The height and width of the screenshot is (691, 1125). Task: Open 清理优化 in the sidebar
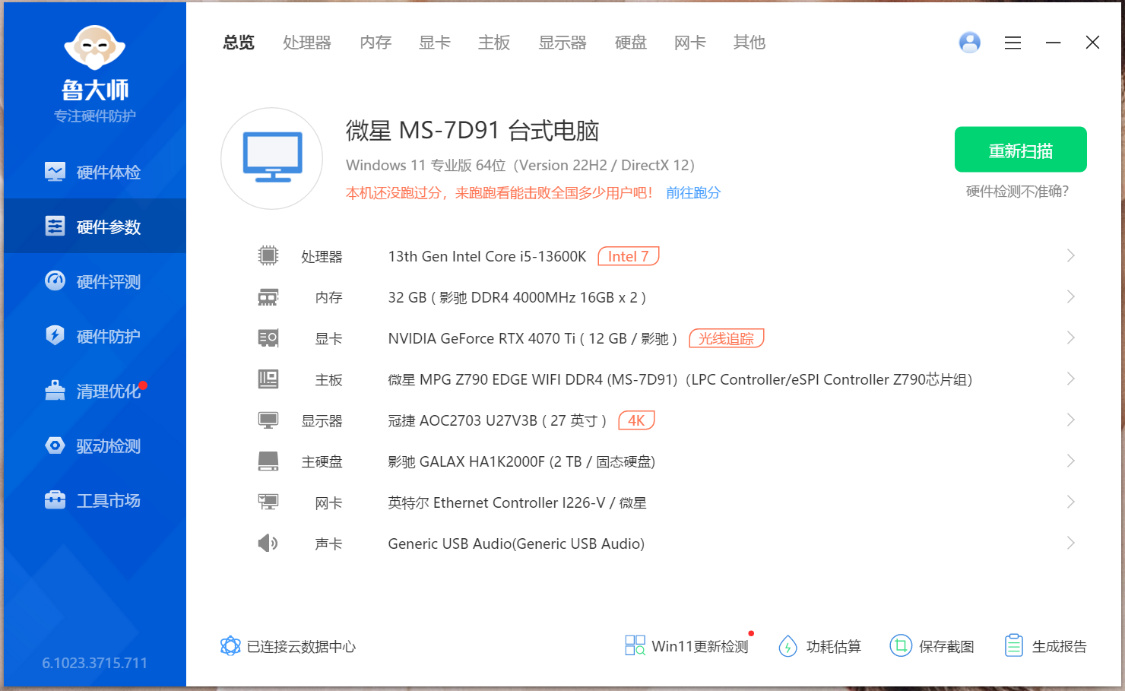95,391
